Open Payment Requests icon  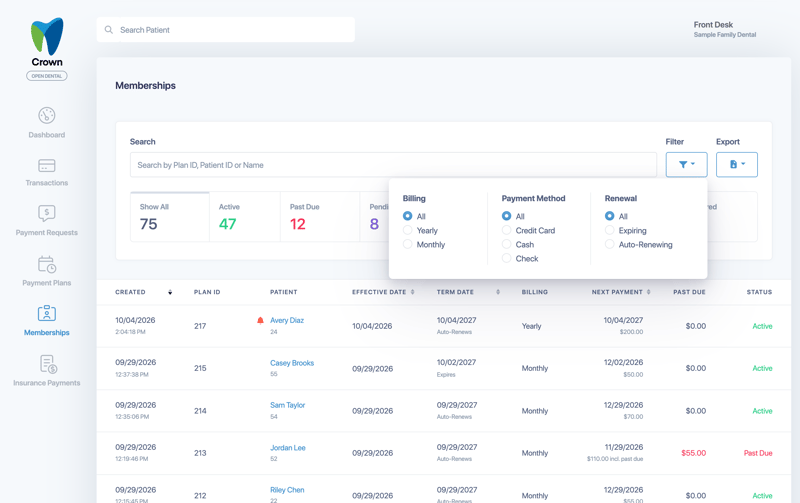(x=46, y=213)
